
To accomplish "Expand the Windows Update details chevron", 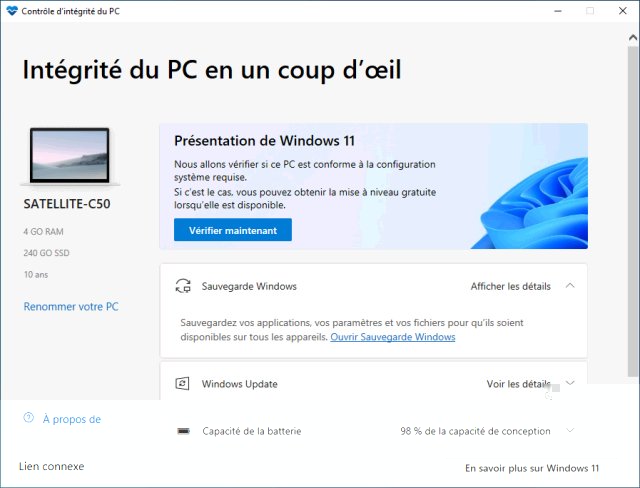I will pyautogui.click(x=570, y=383).
